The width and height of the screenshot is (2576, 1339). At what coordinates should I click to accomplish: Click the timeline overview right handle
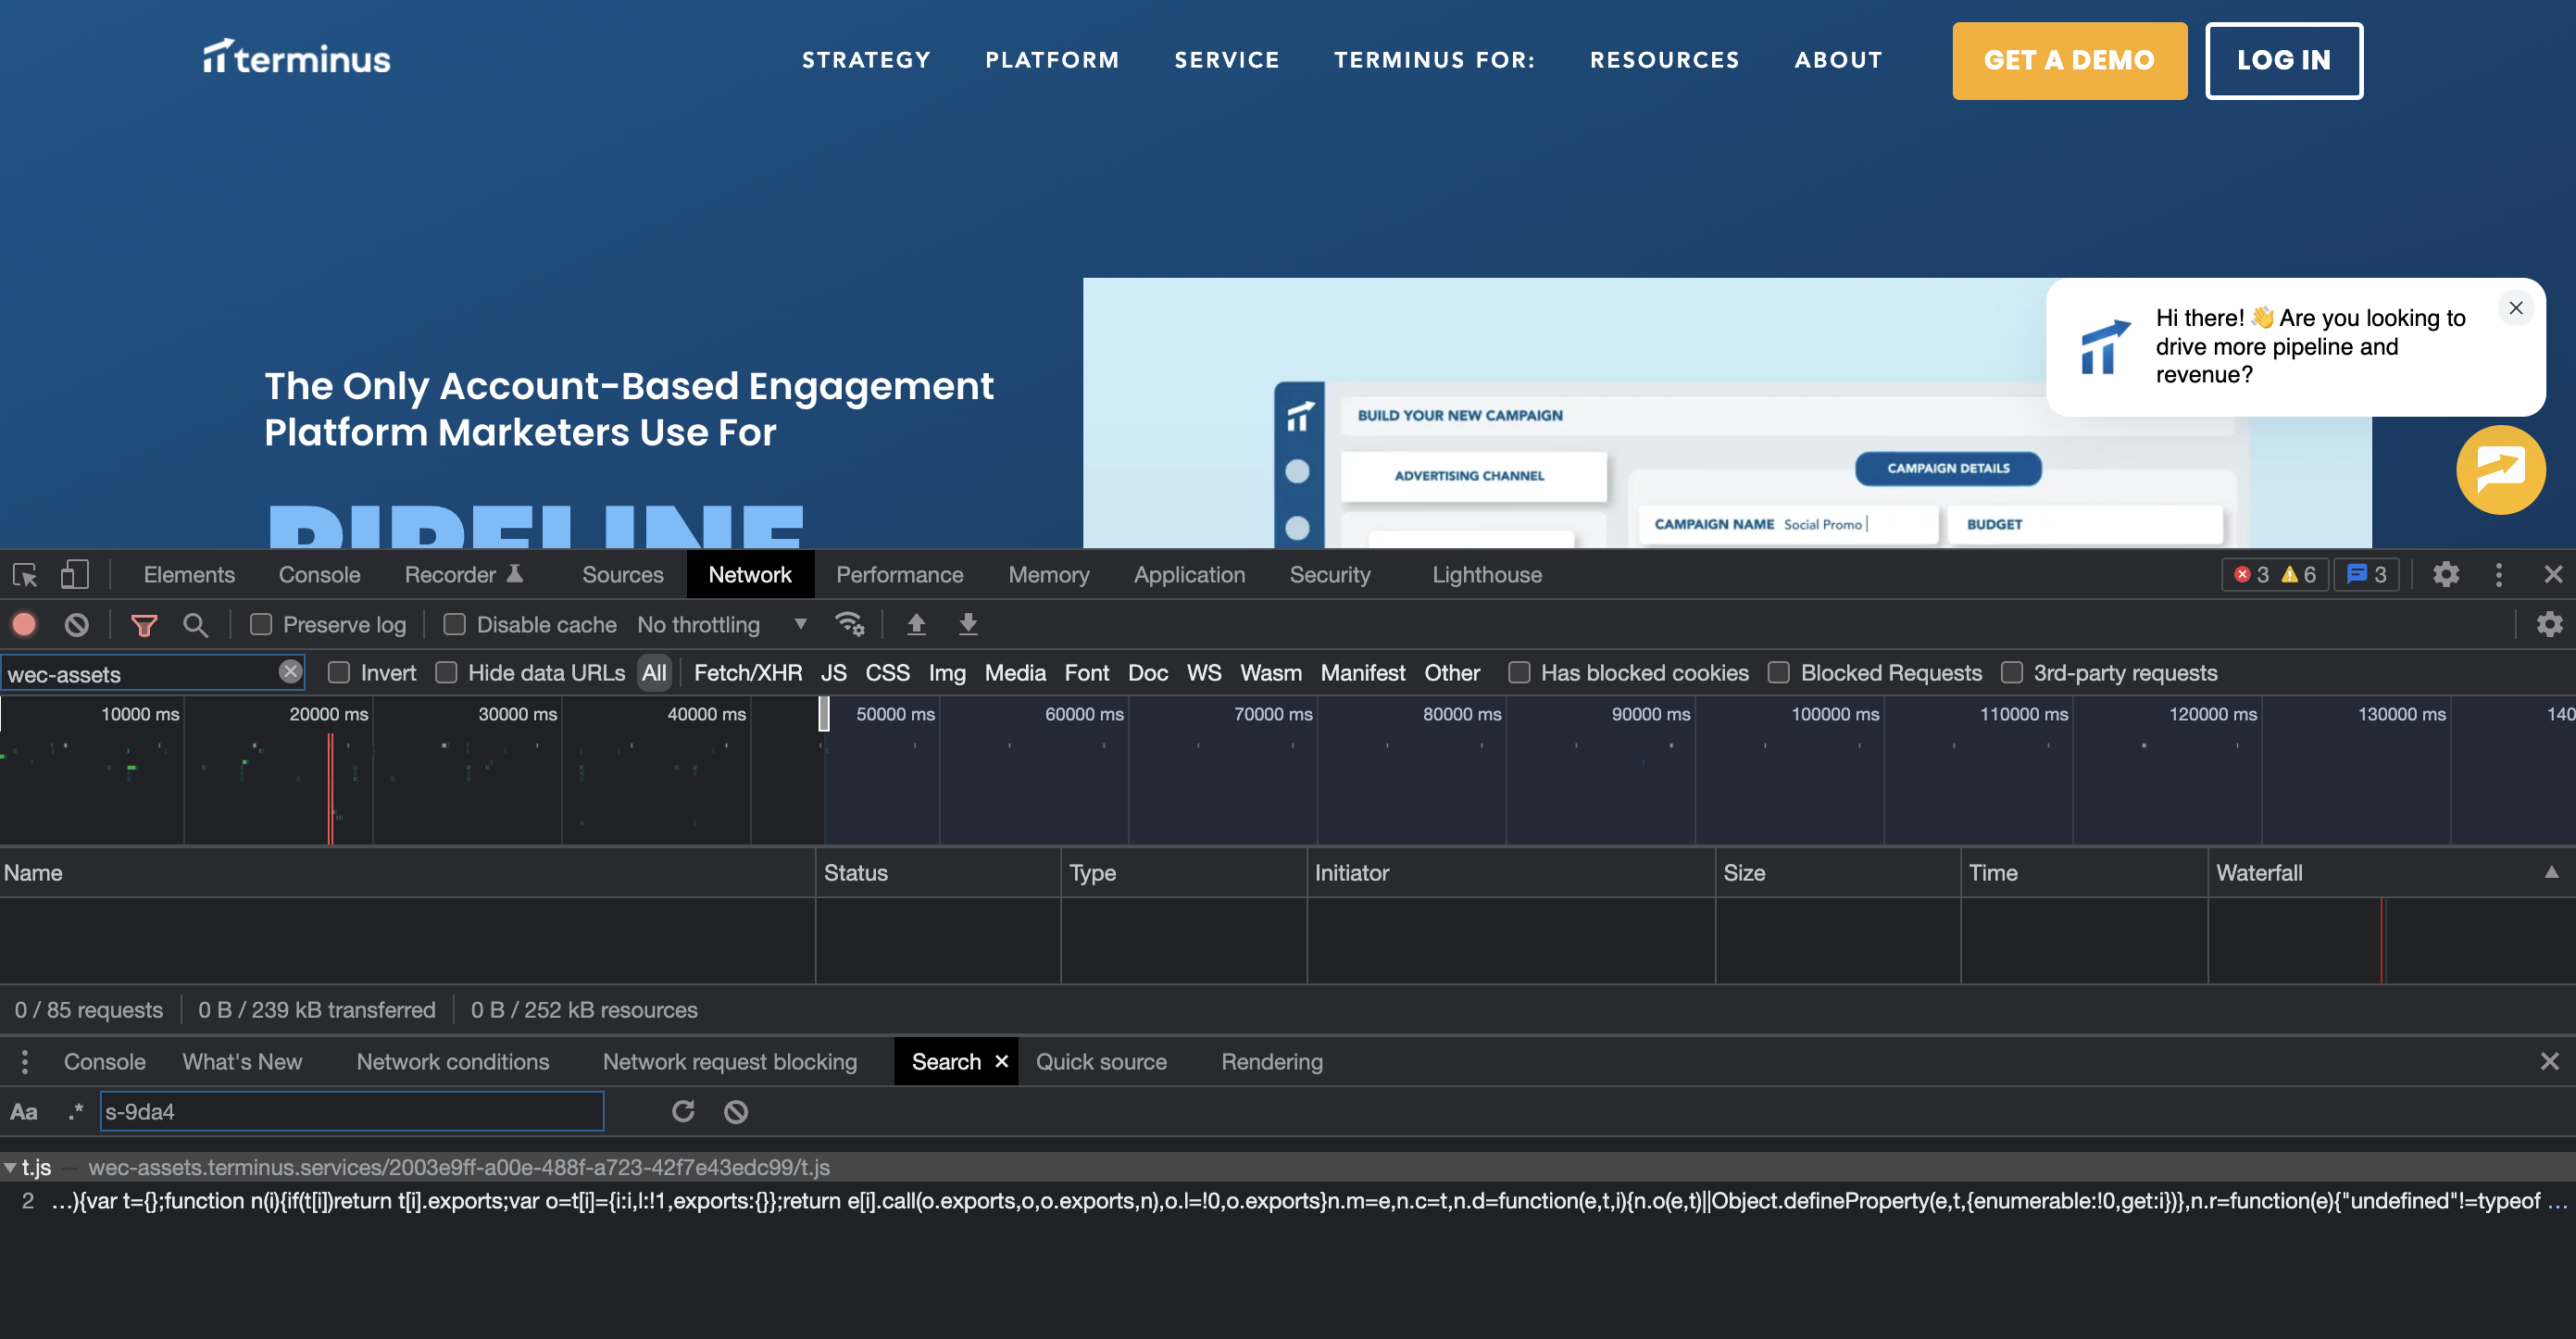tap(824, 714)
